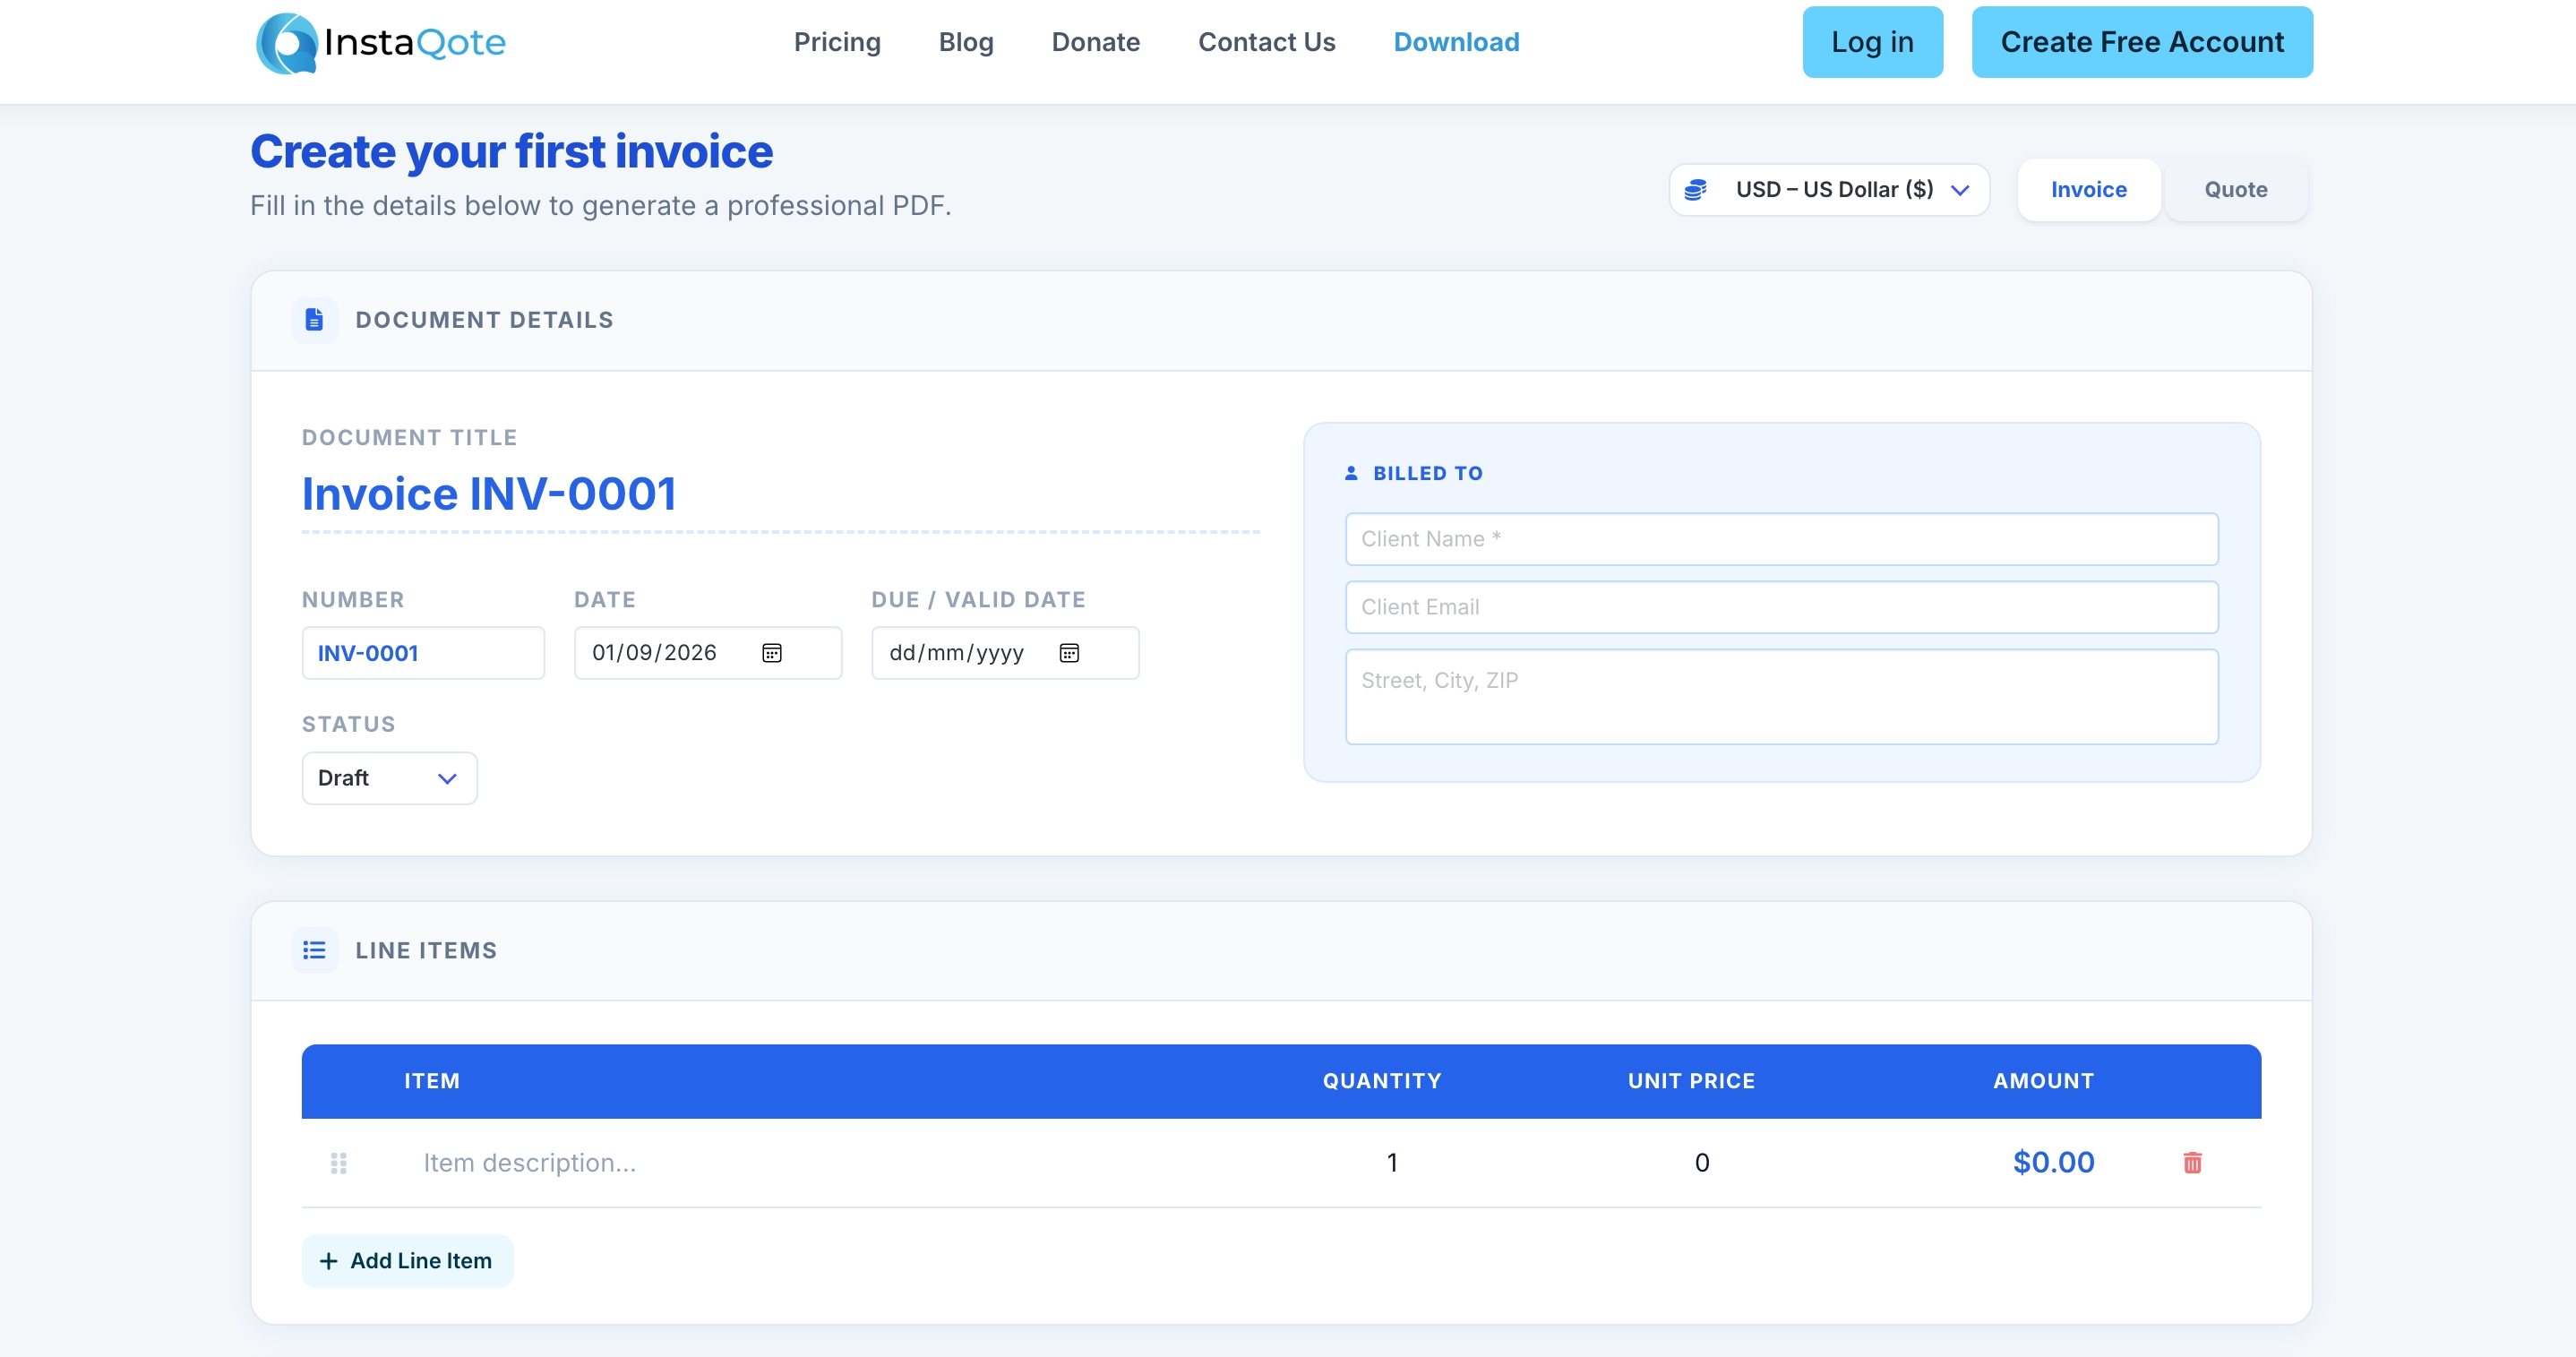Click the line item unit price value
This screenshot has width=2576, height=1357.
1701,1162
